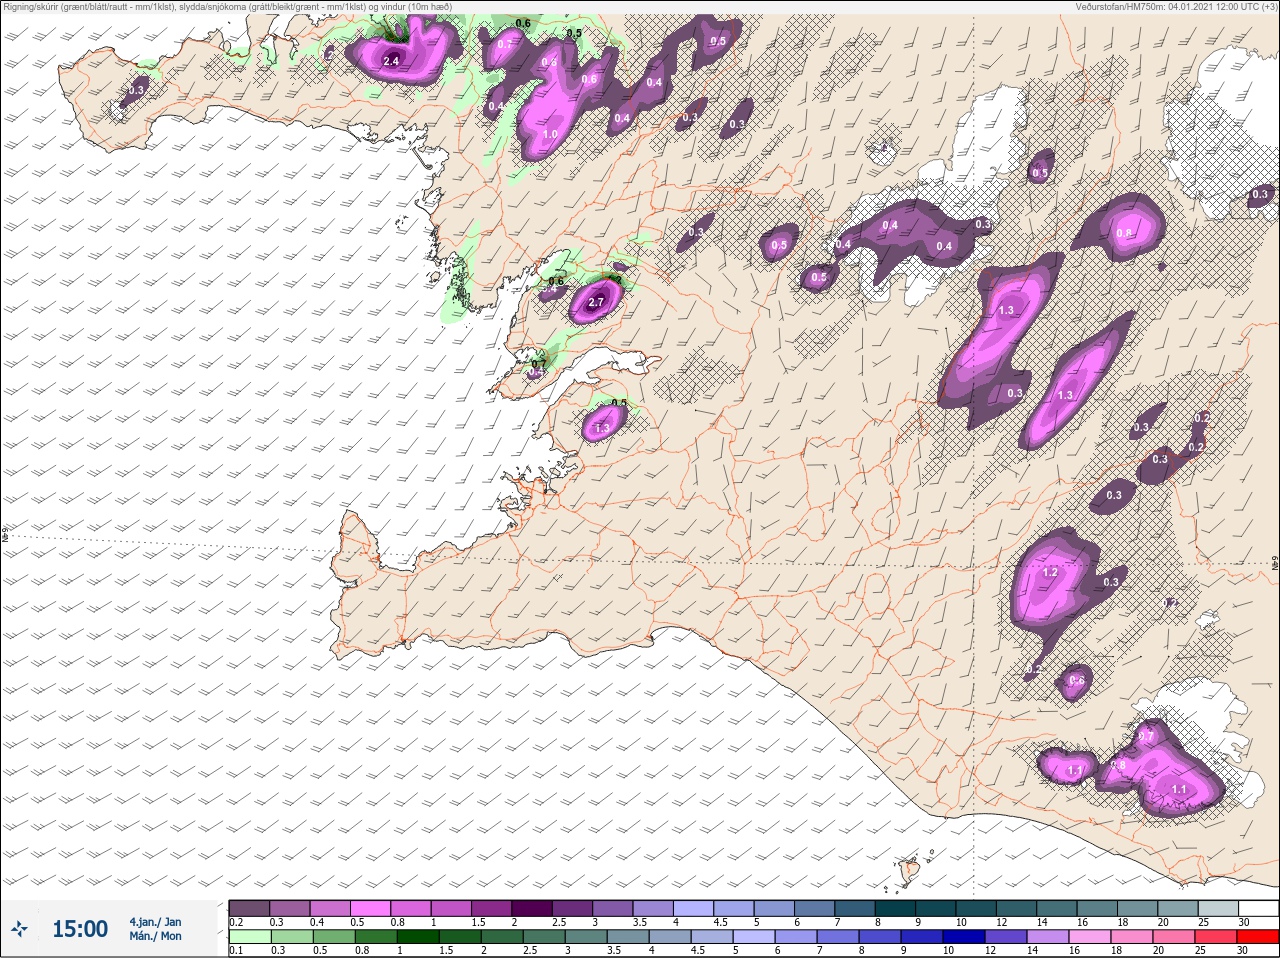Click the dark purple 0.2 snow-scale swatch
The width and height of the screenshot is (1280, 958).
249,907
